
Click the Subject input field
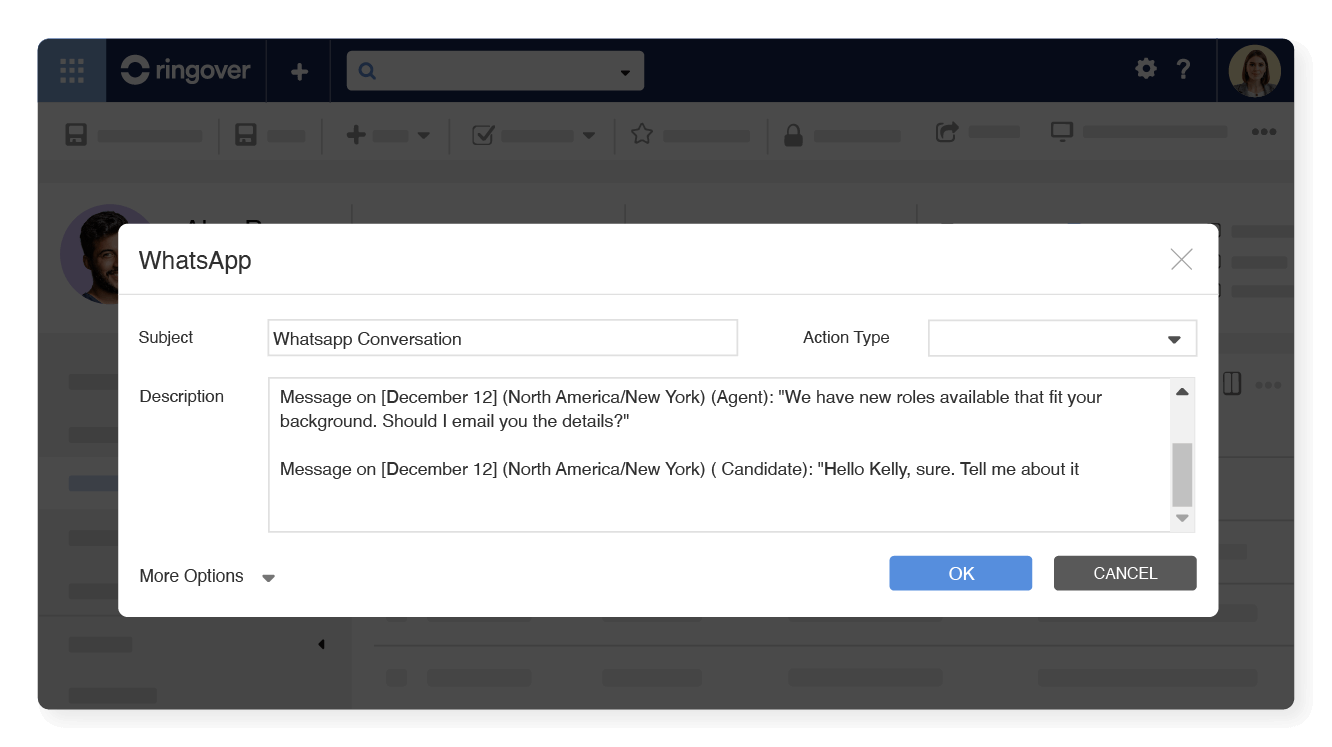[502, 339]
